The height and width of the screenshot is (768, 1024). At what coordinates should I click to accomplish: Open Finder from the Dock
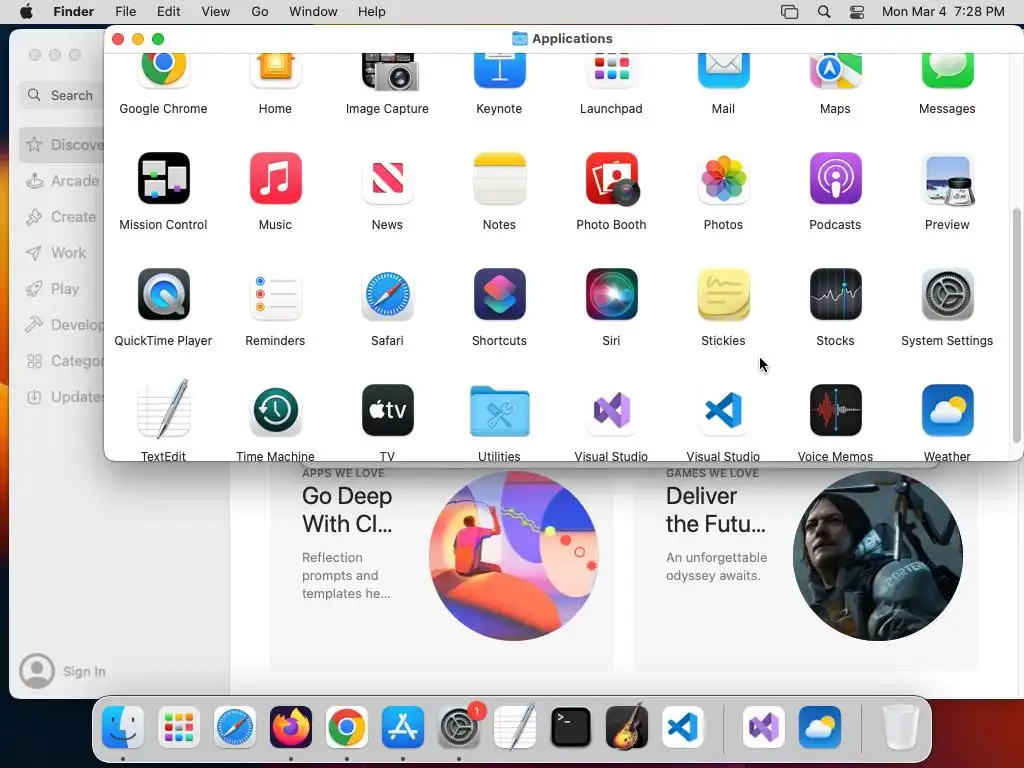tap(123, 727)
